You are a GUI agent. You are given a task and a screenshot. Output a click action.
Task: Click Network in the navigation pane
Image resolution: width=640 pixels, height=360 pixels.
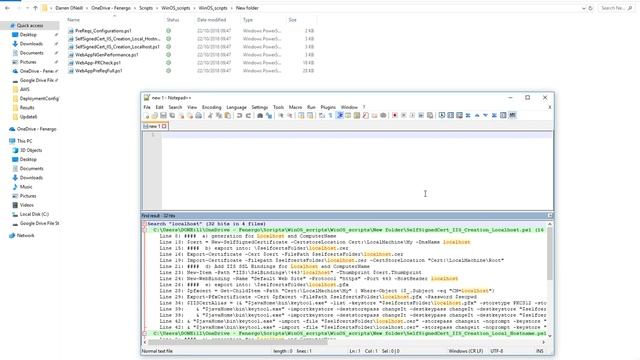(25, 236)
